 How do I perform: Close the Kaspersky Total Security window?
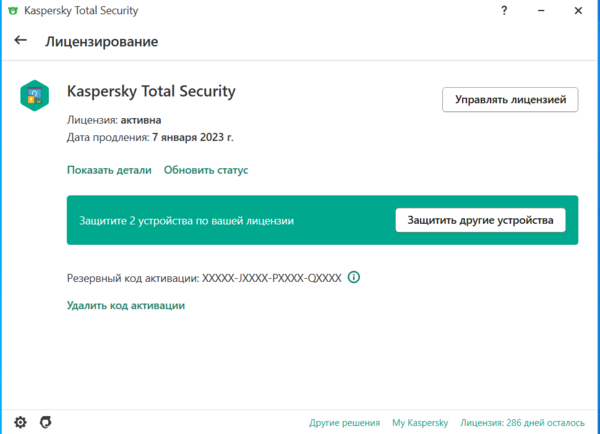[580, 11]
